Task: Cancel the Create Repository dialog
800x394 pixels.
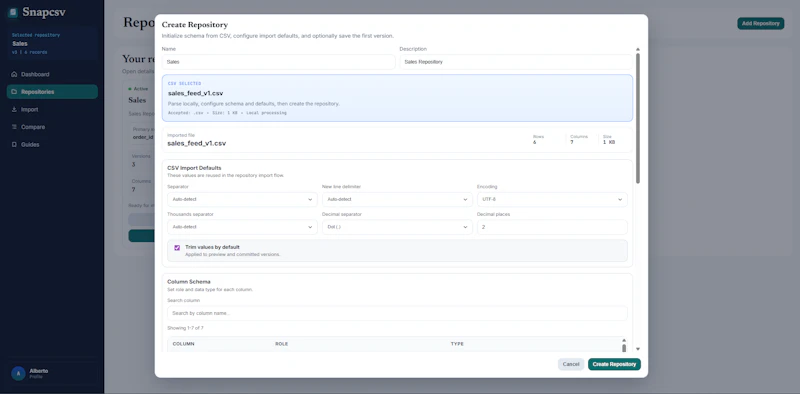Action: point(571,364)
